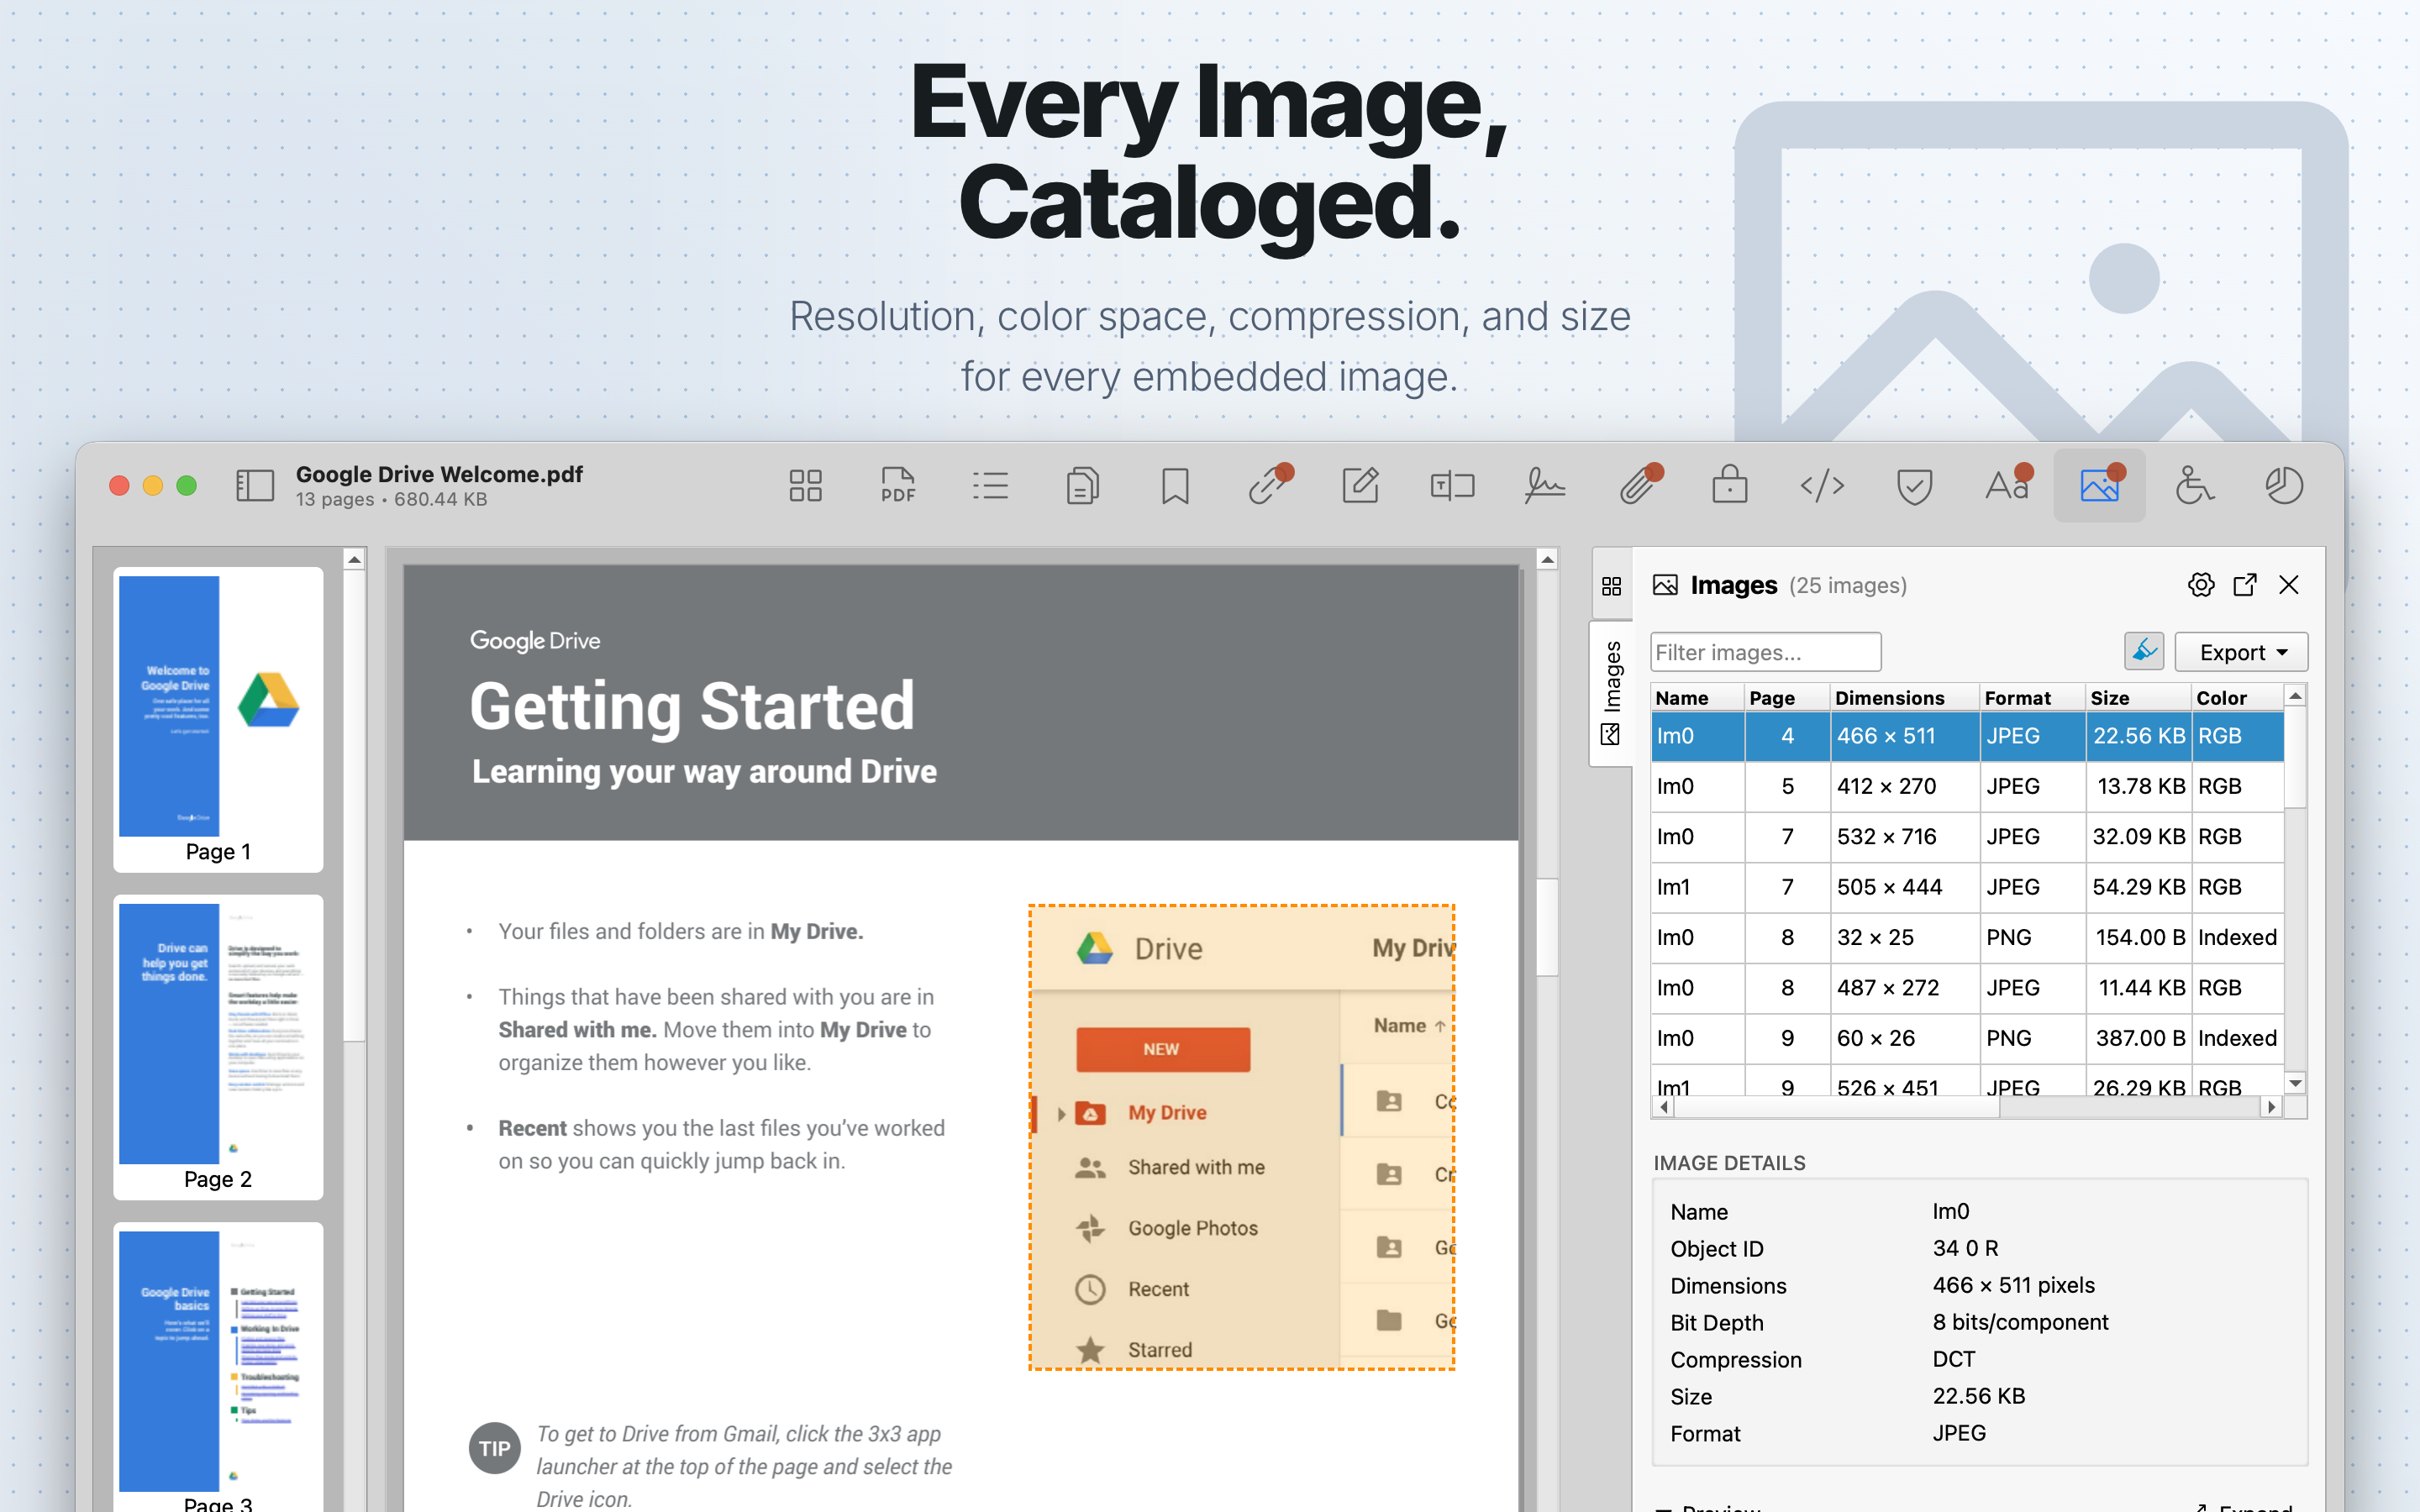Image resolution: width=2420 pixels, height=1512 pixels.
Task: Close the Images panel
Action: point(2289,585)
